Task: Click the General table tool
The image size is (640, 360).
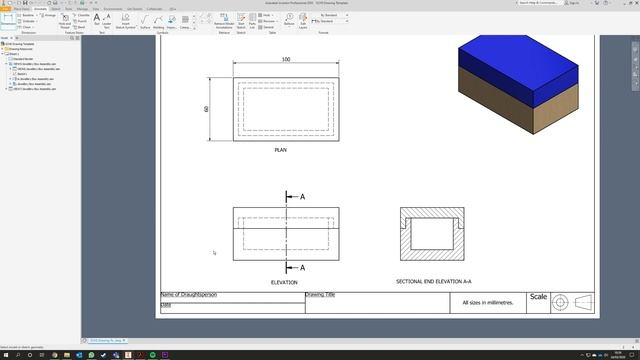Action: point(267,27)
